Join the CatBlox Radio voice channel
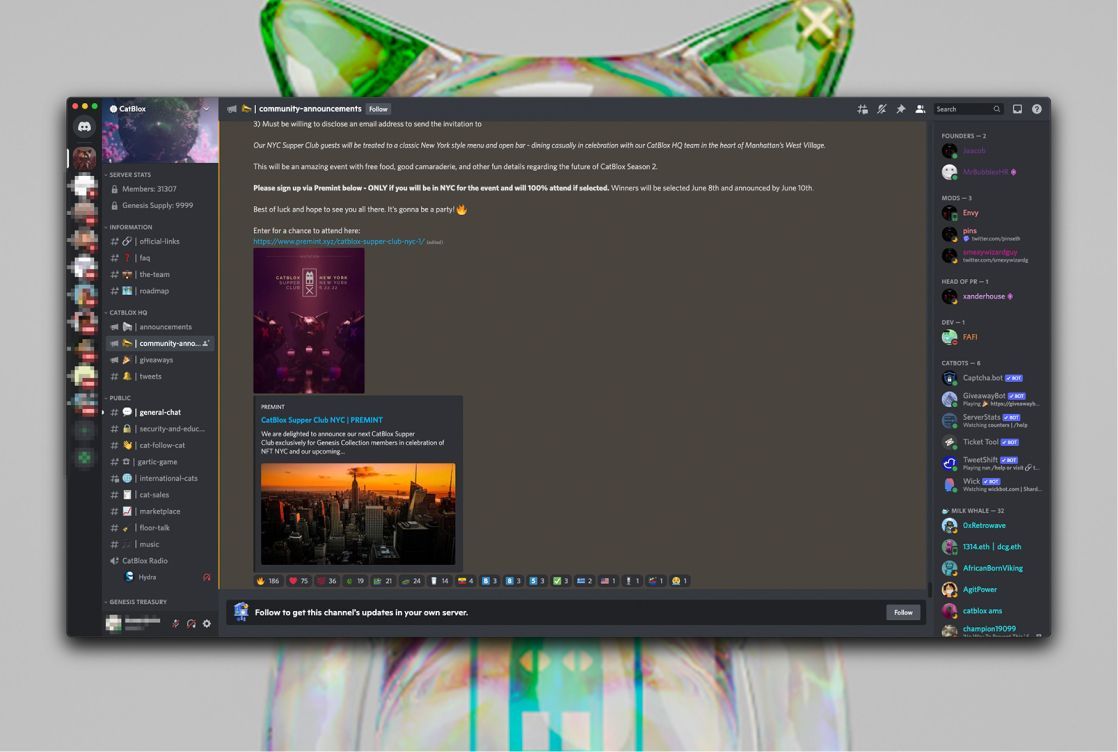This screenshot has height=752, width=1118. point(160,560)
